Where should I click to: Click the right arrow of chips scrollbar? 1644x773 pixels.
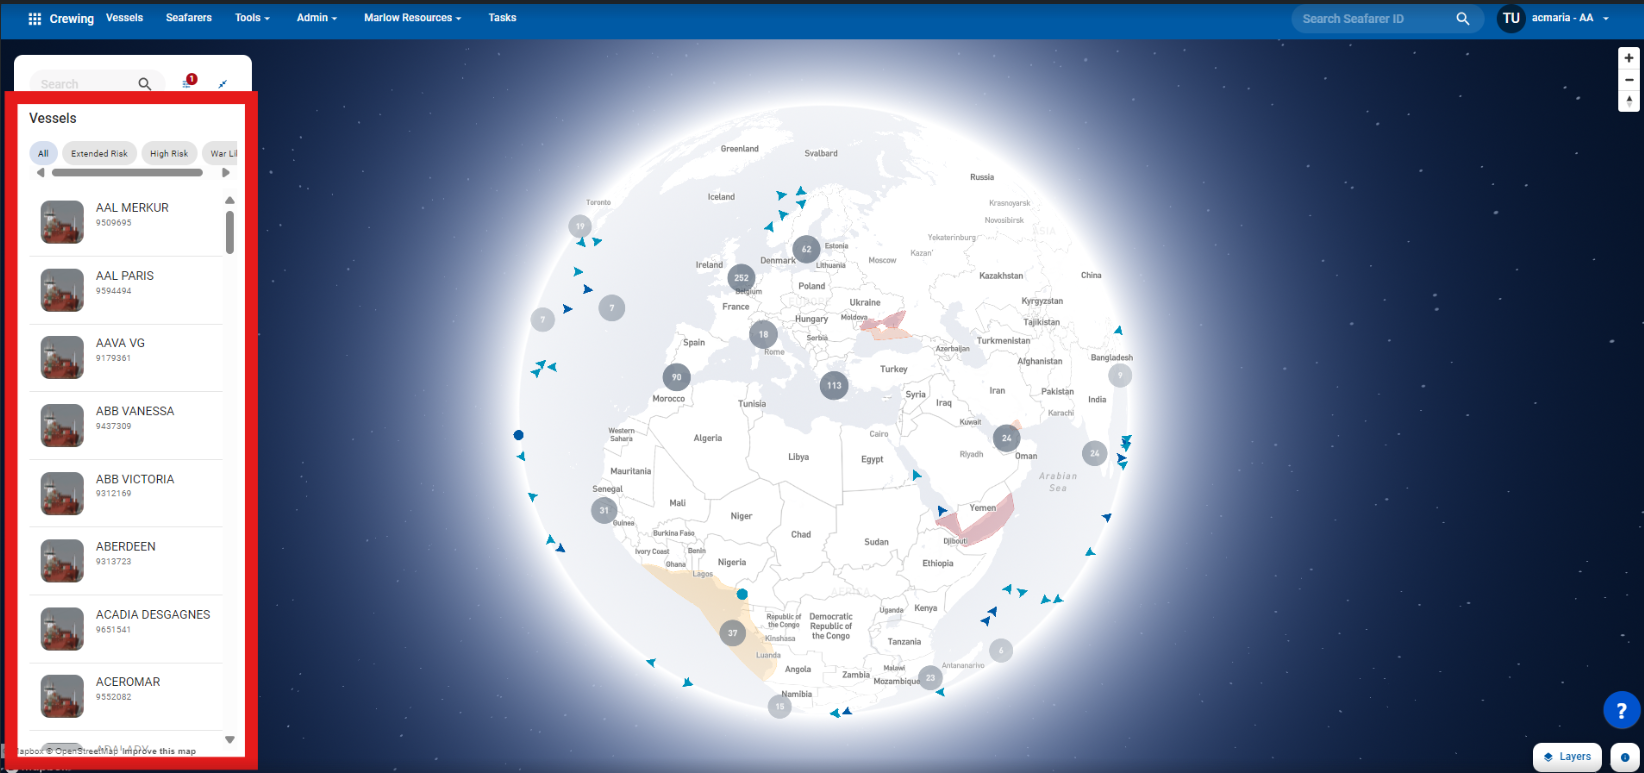coord(226,173)
